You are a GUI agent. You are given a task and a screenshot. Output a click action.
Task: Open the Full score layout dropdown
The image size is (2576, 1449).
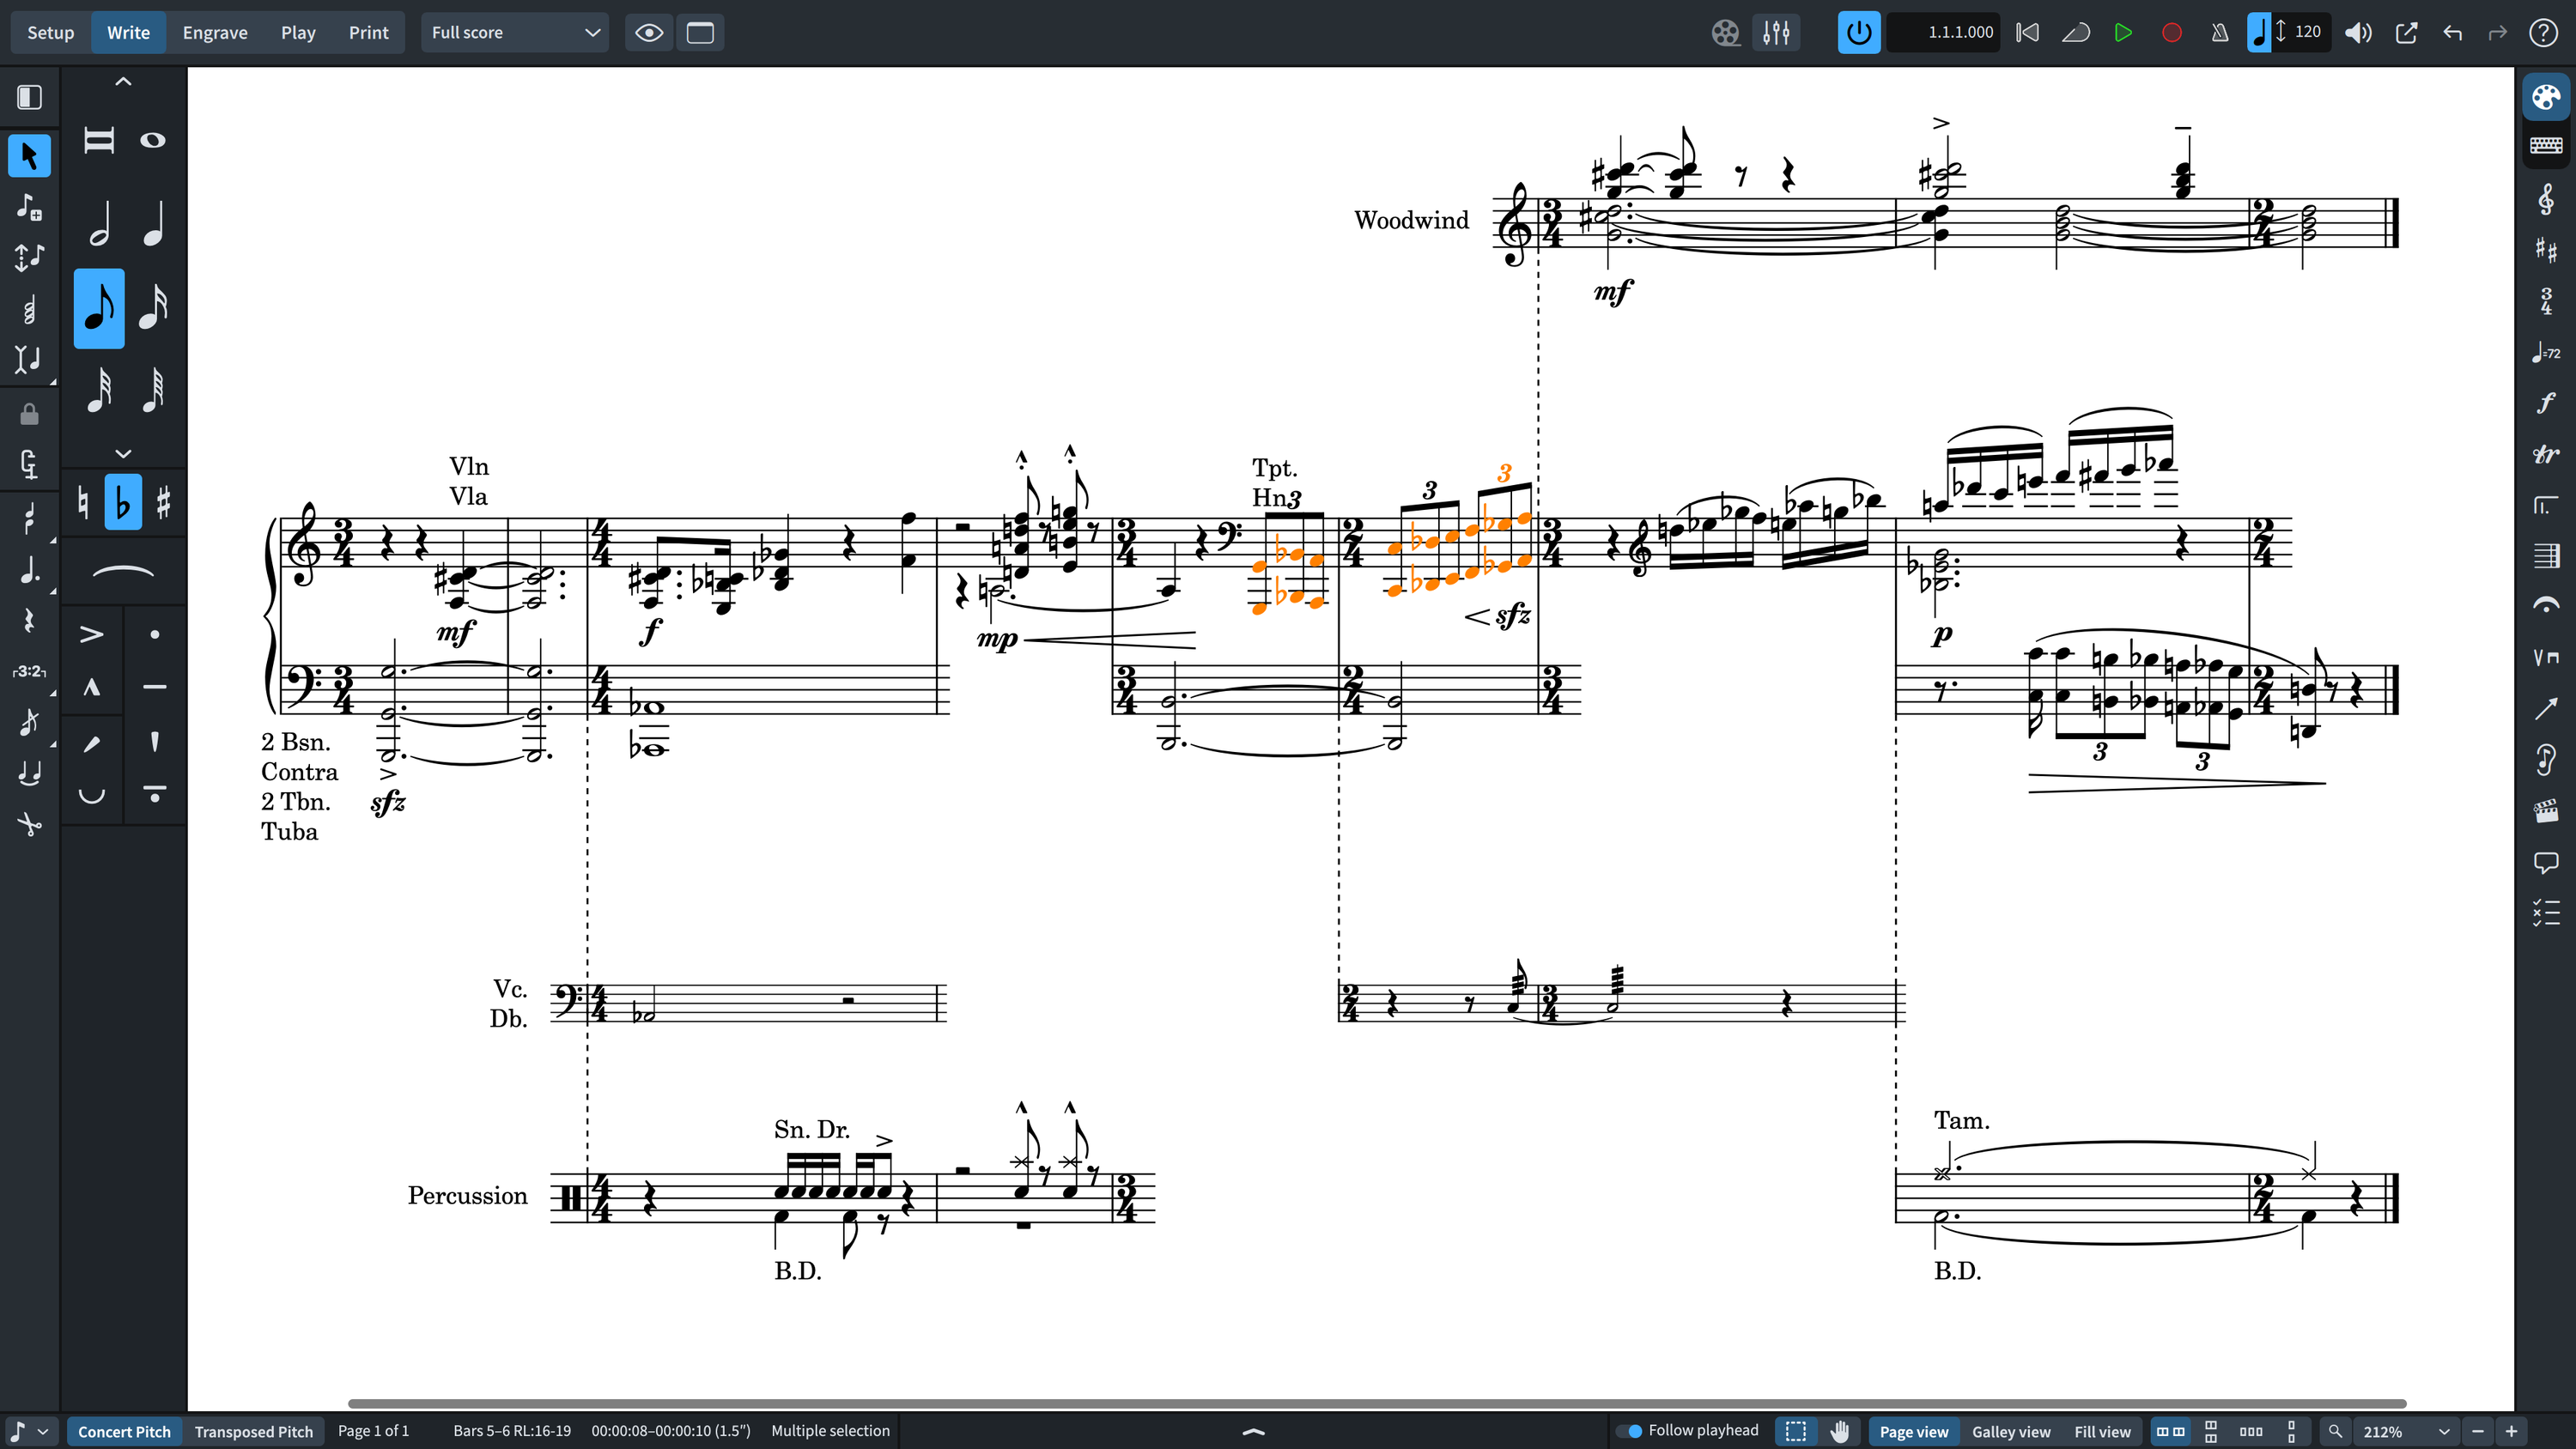(514, 32)
